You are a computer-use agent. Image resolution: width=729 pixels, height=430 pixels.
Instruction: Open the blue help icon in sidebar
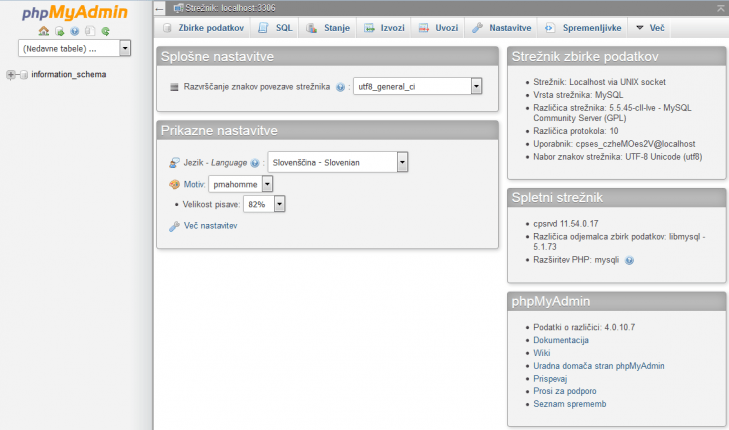75,31
